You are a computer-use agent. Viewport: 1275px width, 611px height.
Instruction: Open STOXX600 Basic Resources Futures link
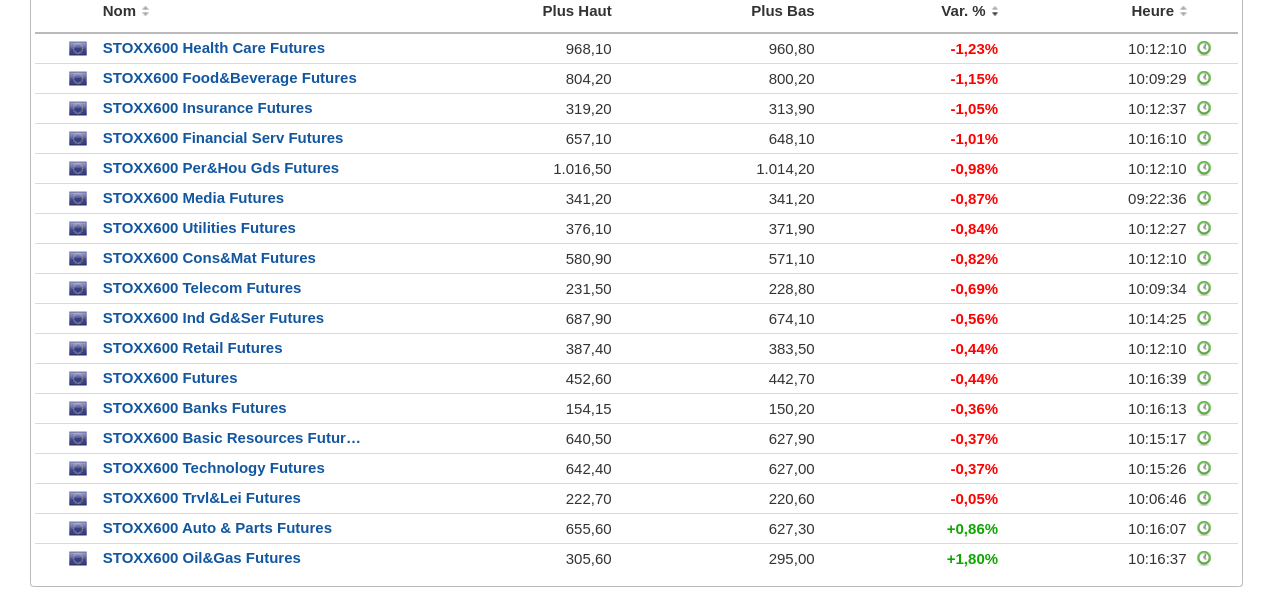click(231, 438)
